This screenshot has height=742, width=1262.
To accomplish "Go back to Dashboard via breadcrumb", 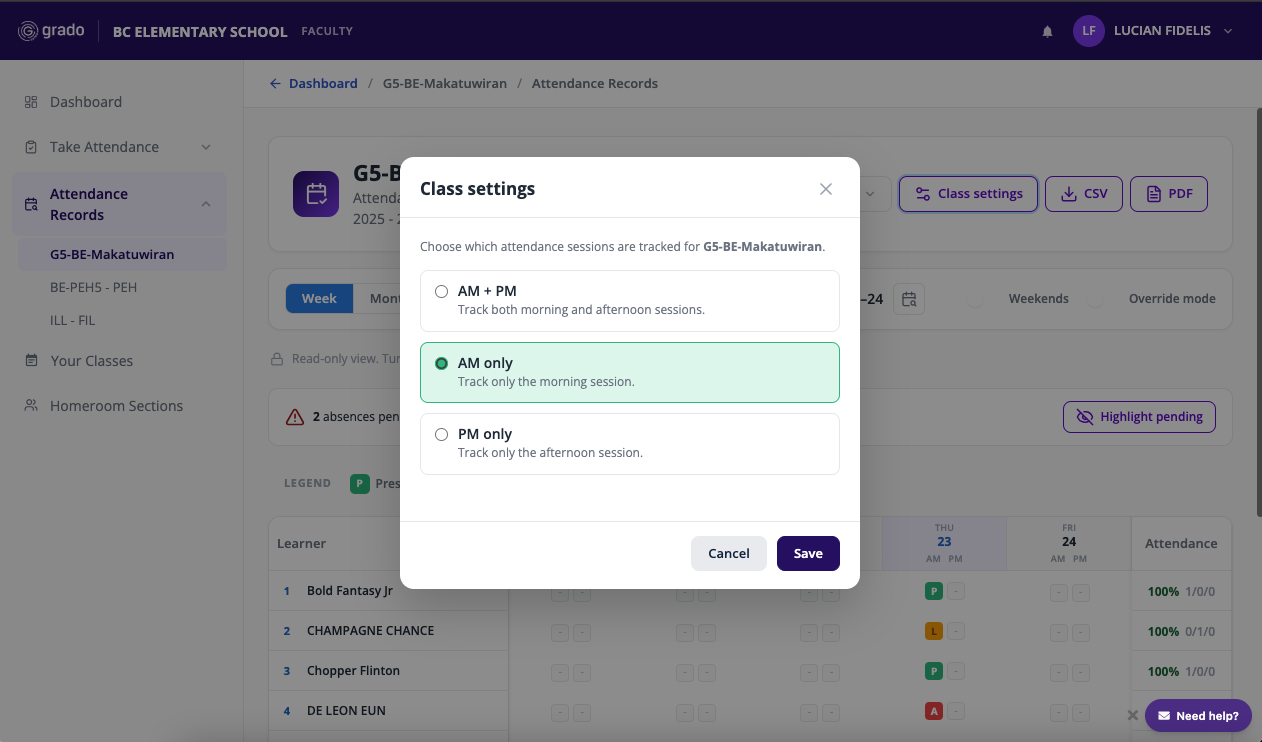I will pos(314,84).
